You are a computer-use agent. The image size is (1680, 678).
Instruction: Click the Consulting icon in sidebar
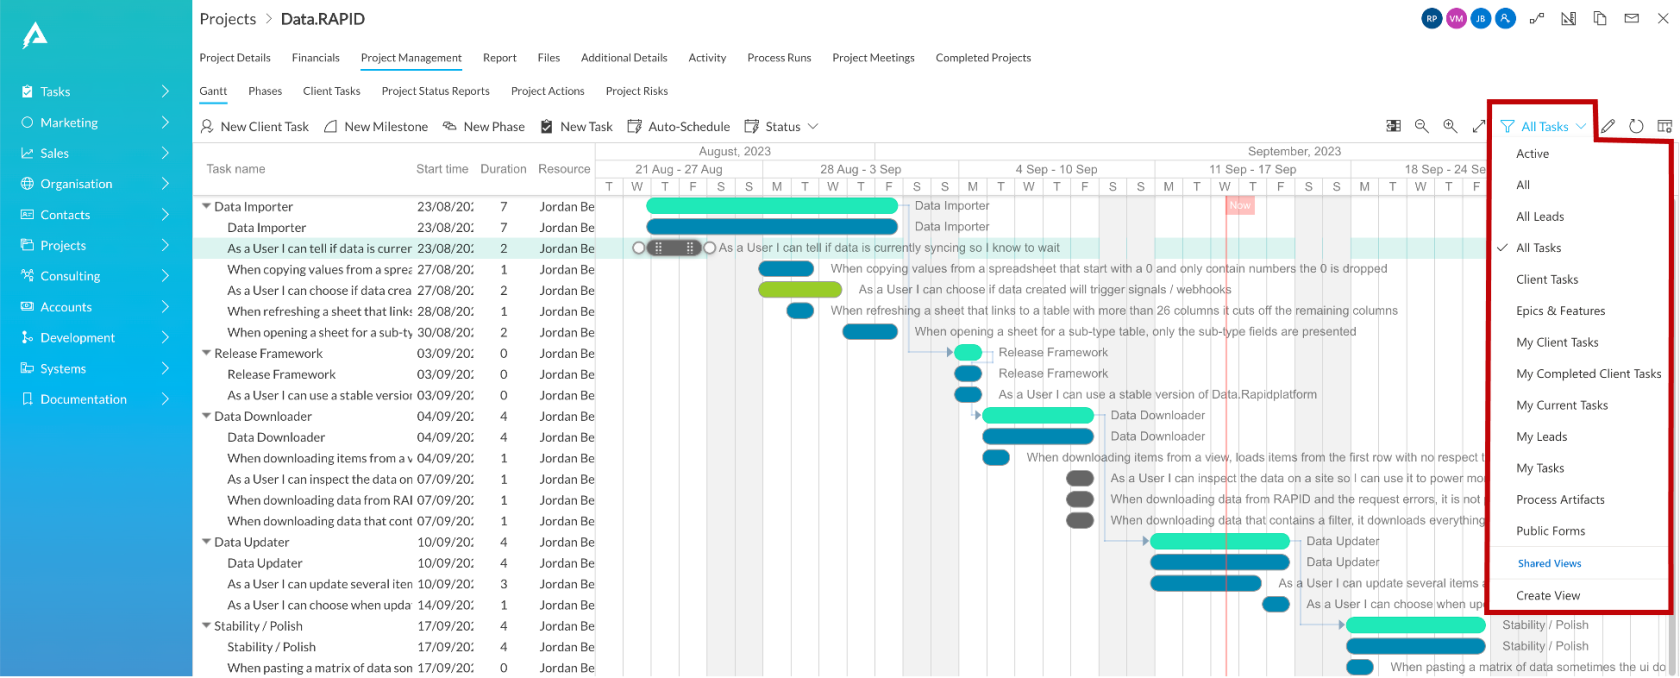pyautogui.click(x=28, y=276)
